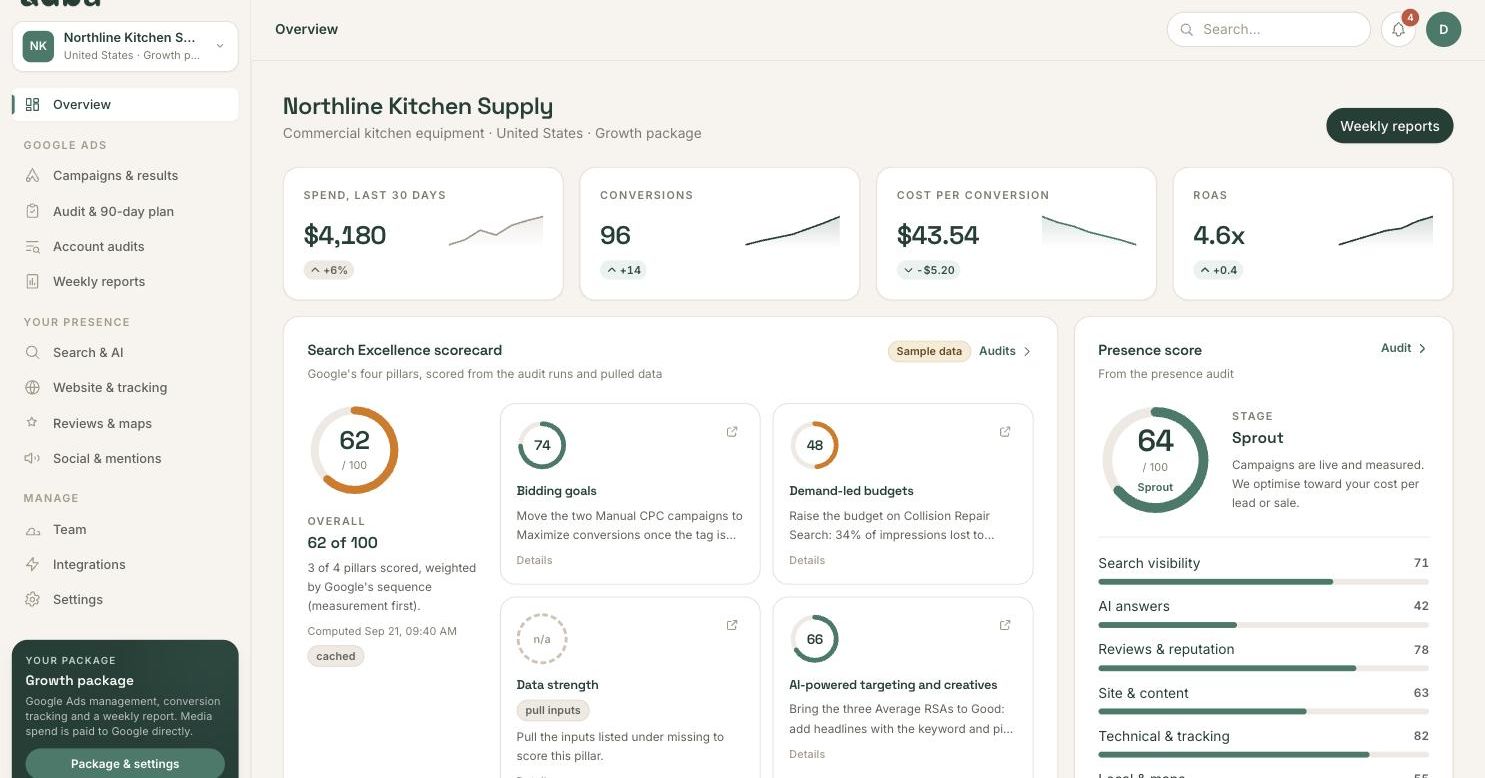
Task: Open Team management page
Action: (125, 529)
